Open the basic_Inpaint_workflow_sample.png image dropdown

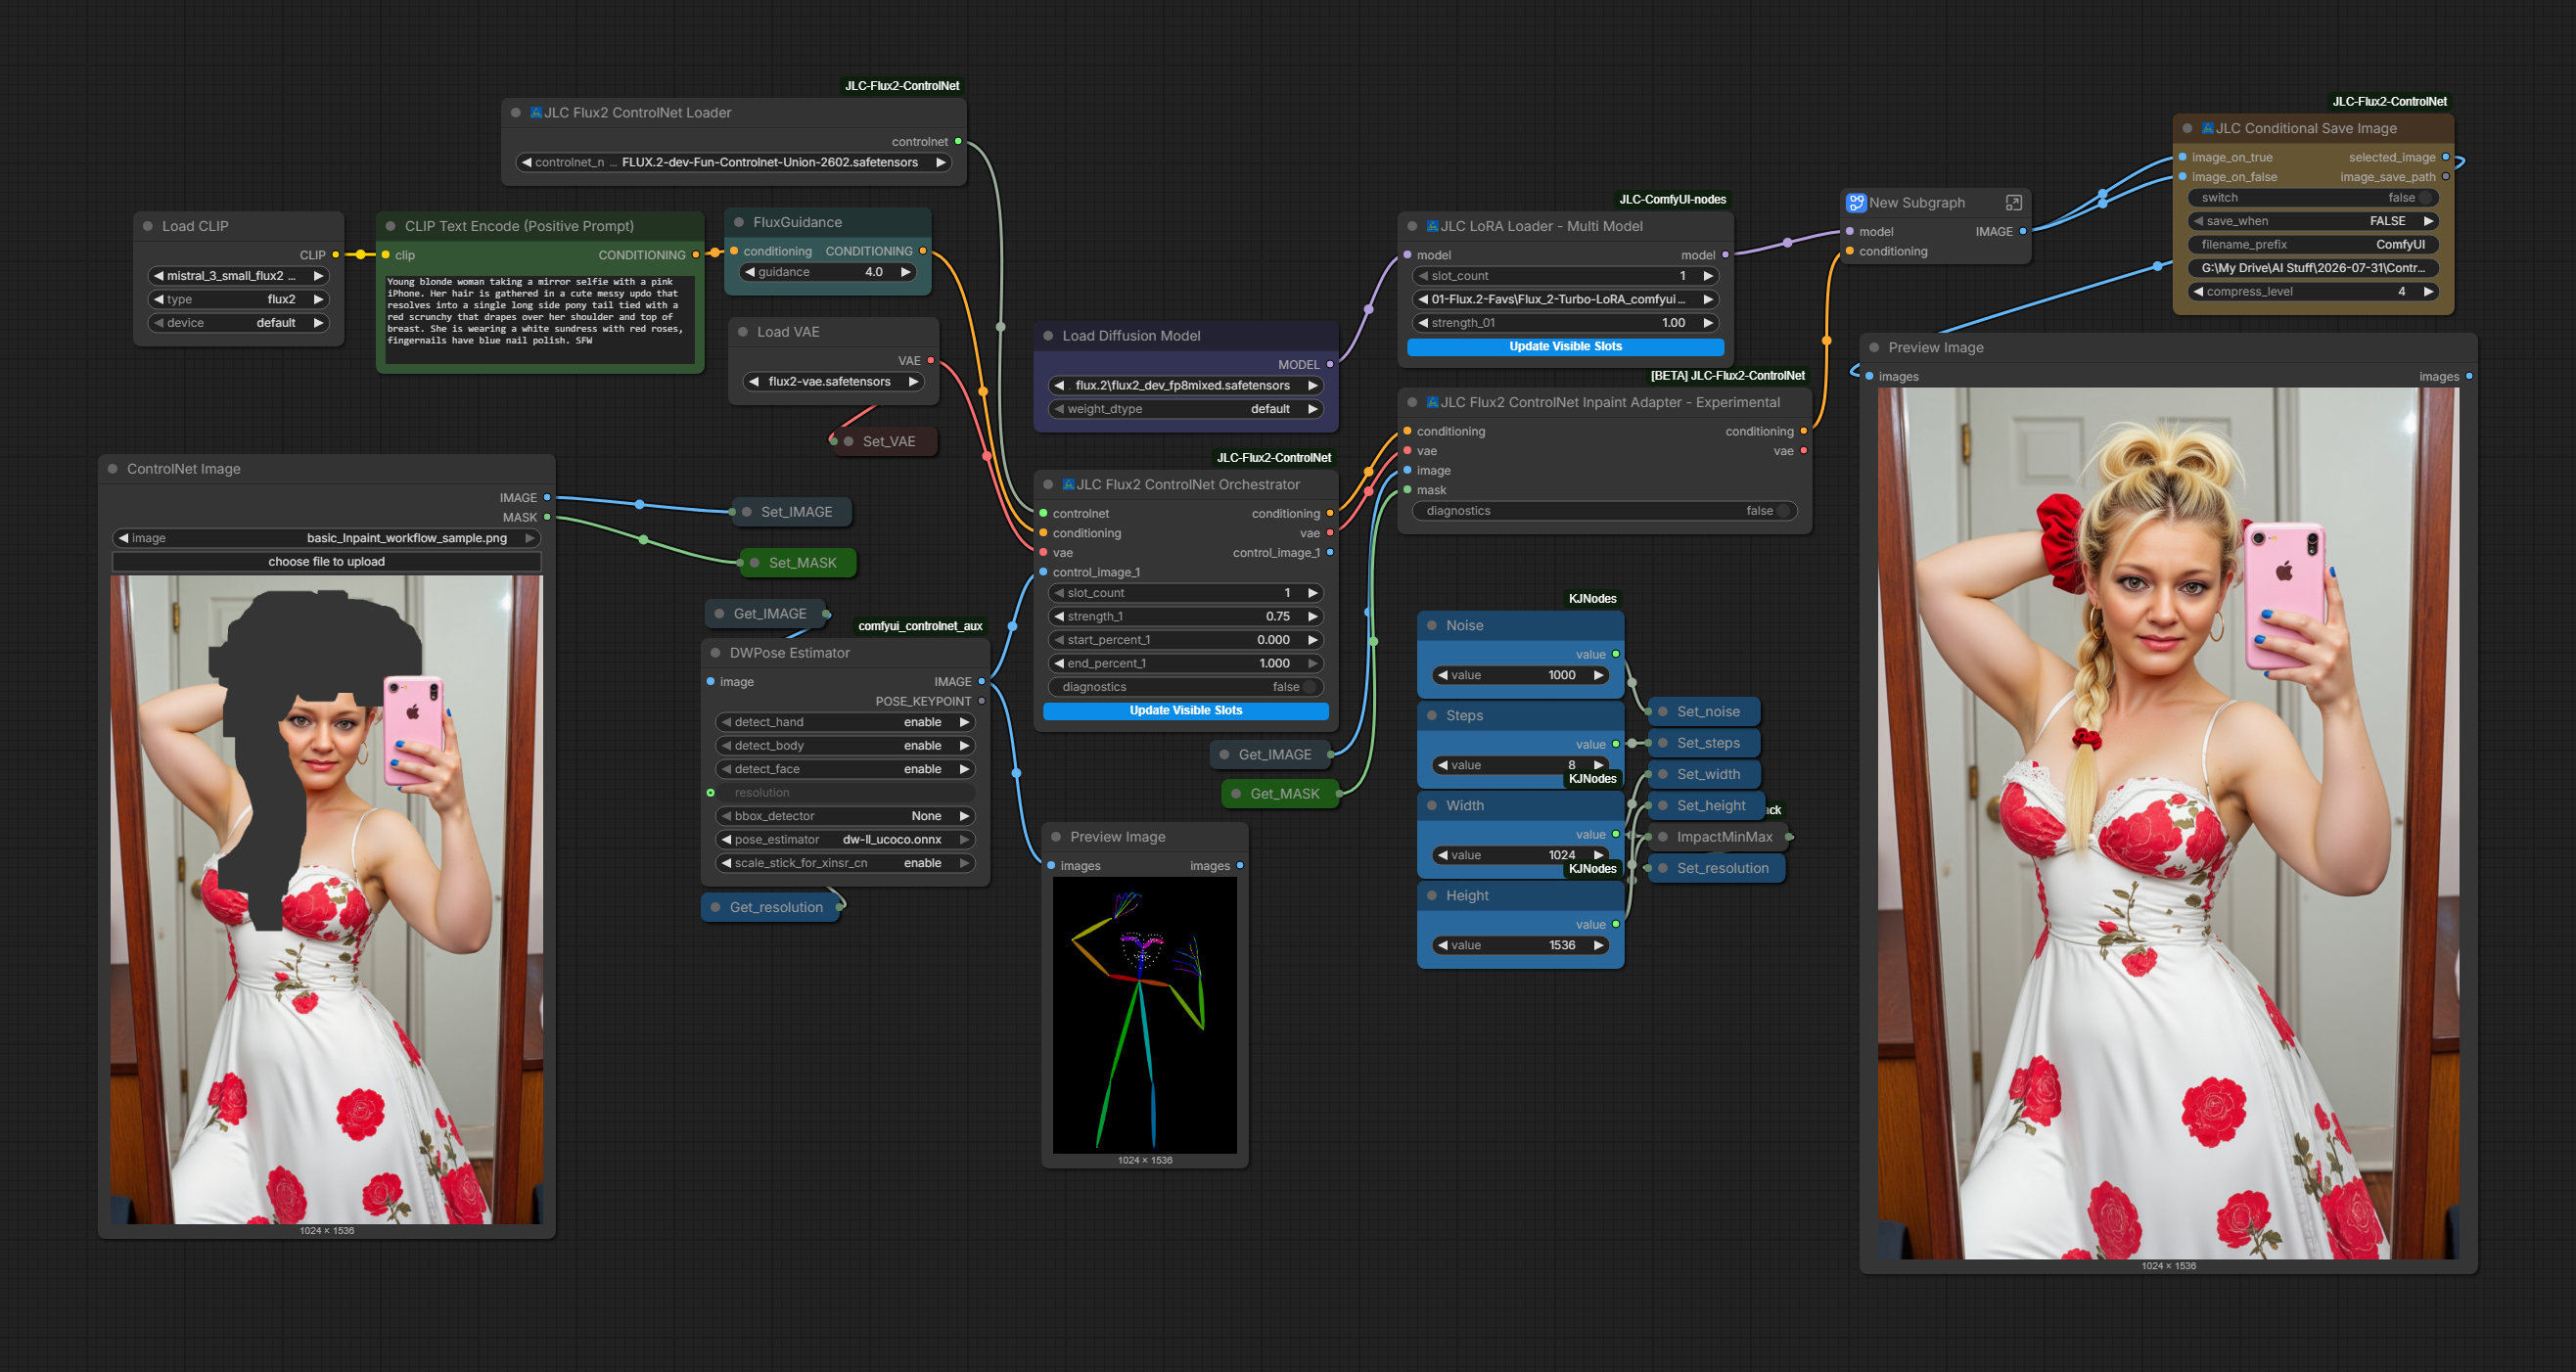pyautogui.click(x=326, y=538)
